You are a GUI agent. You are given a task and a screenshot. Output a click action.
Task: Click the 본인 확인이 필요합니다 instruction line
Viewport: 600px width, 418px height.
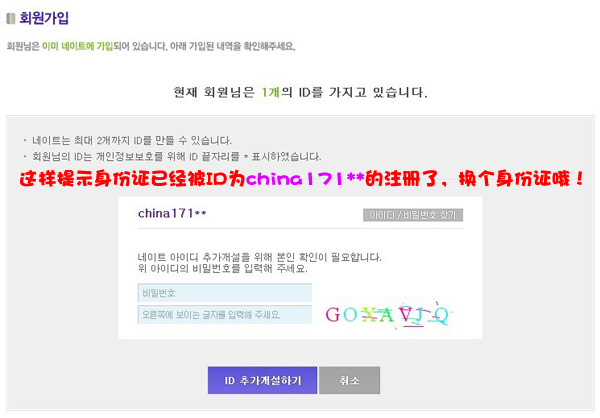pyautogui.click(x=259, y=257)
